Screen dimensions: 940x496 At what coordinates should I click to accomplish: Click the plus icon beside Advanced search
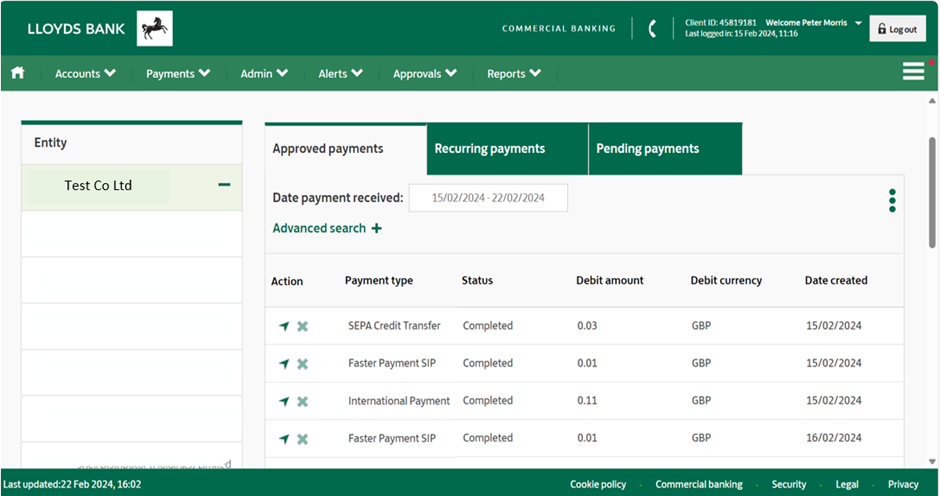pos(376,229)
